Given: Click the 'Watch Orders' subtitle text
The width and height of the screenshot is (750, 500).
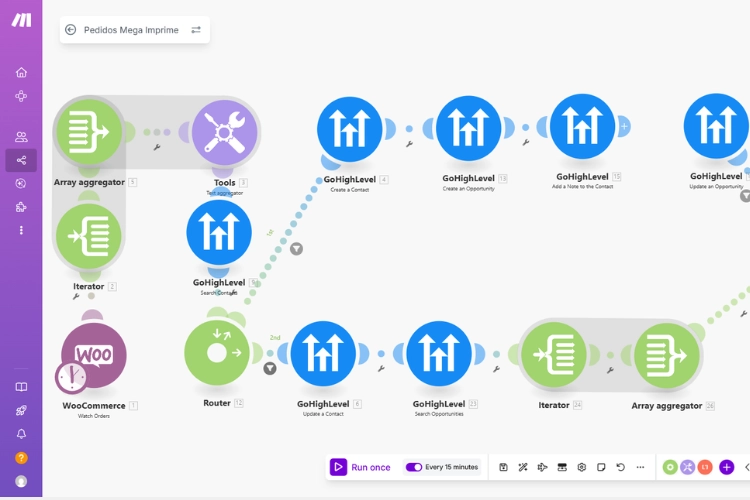Looking at the screenshot, I should (x=94, y=416).
